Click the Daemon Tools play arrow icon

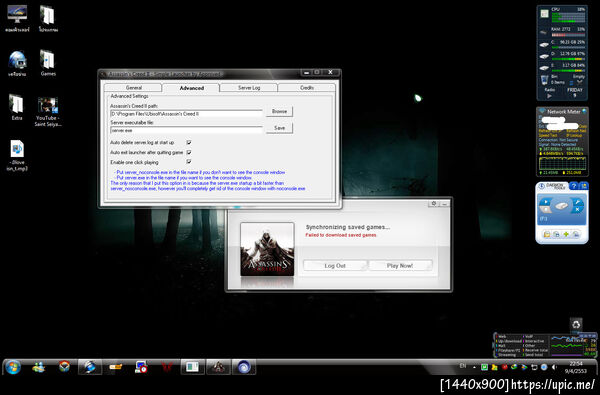pyautogui.click(x=546, y=202)
